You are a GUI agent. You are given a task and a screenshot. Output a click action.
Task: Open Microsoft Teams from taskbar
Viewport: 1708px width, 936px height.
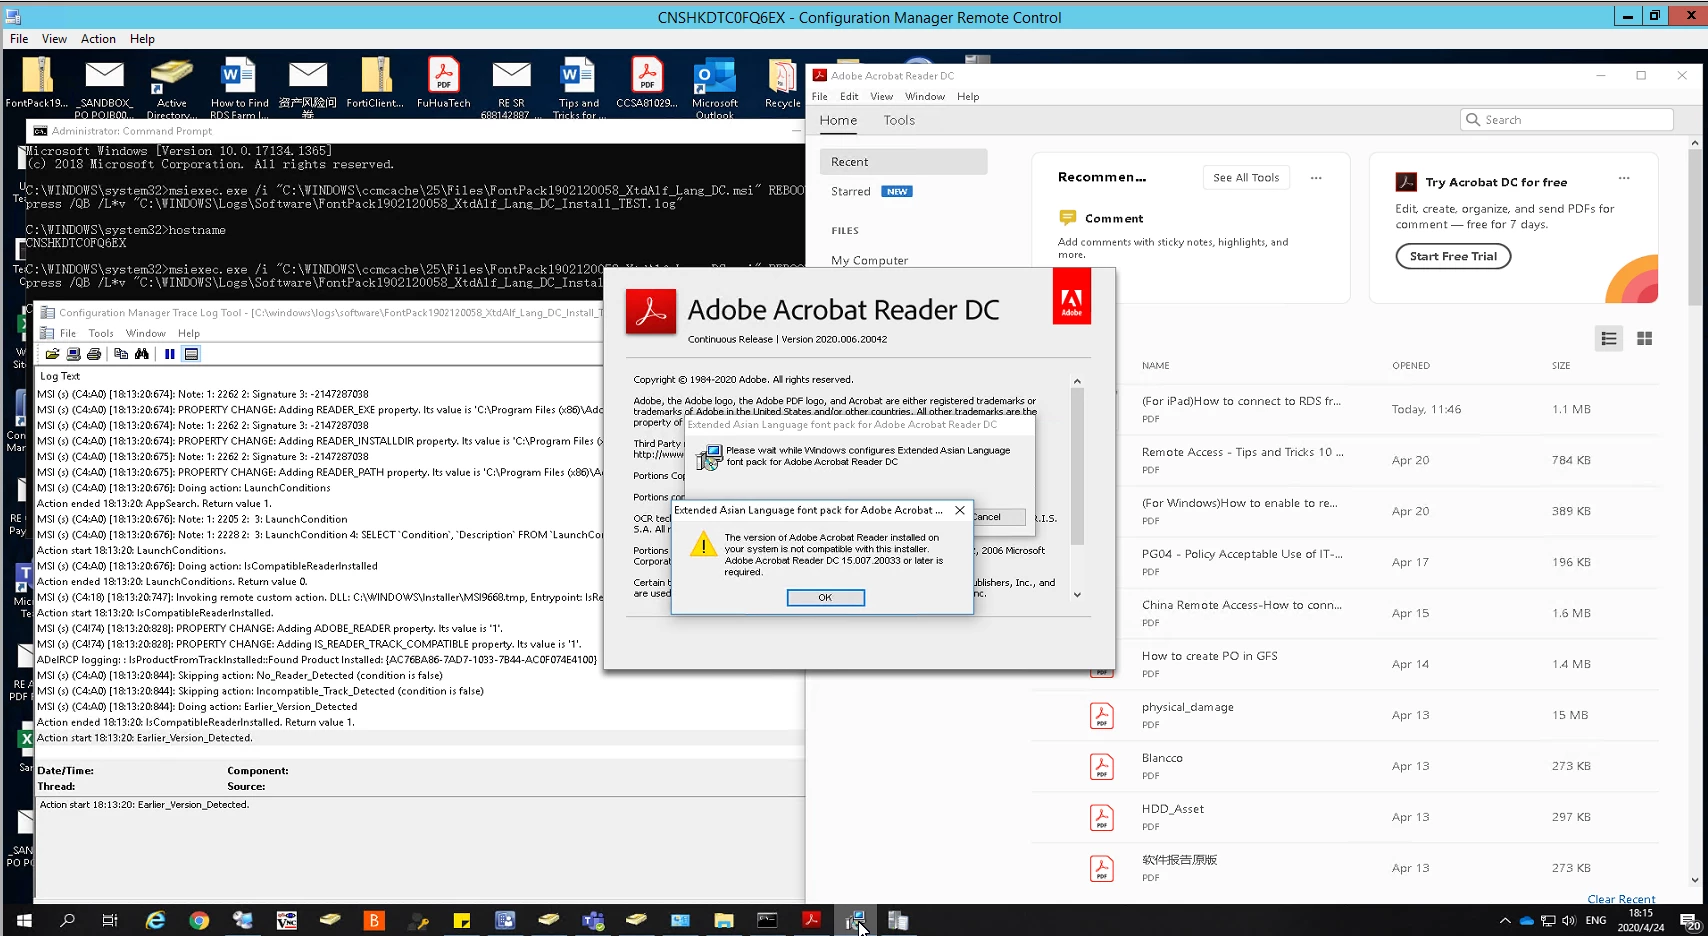(593, 920)
